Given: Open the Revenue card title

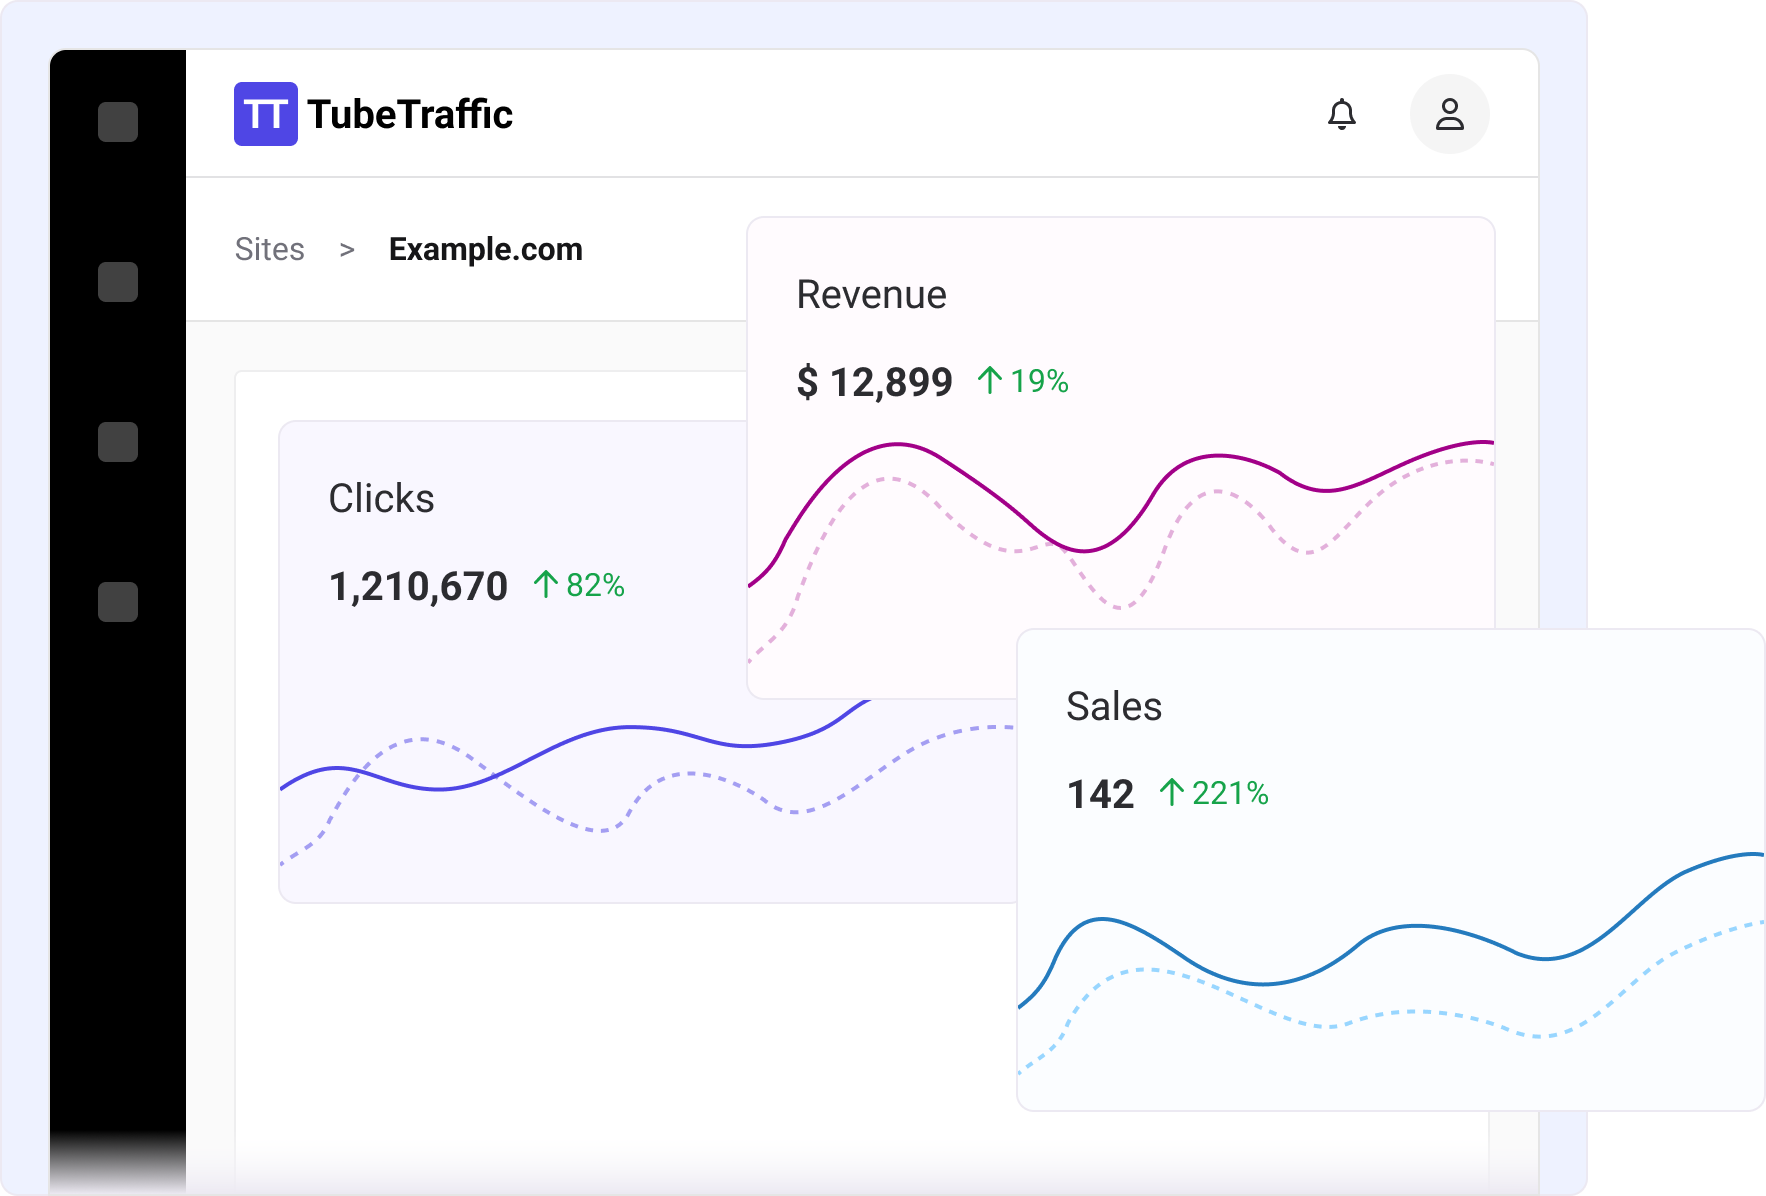Looking at the screenshot, I should 871,295.
